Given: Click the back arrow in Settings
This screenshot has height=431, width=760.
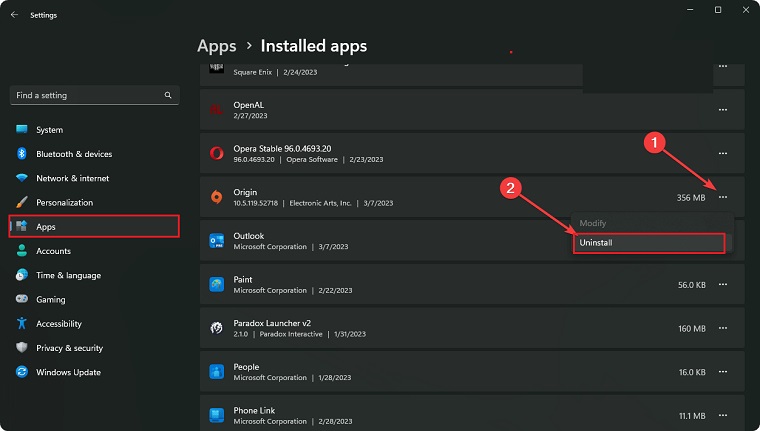Looking at the screenshot, I should 14,15.
